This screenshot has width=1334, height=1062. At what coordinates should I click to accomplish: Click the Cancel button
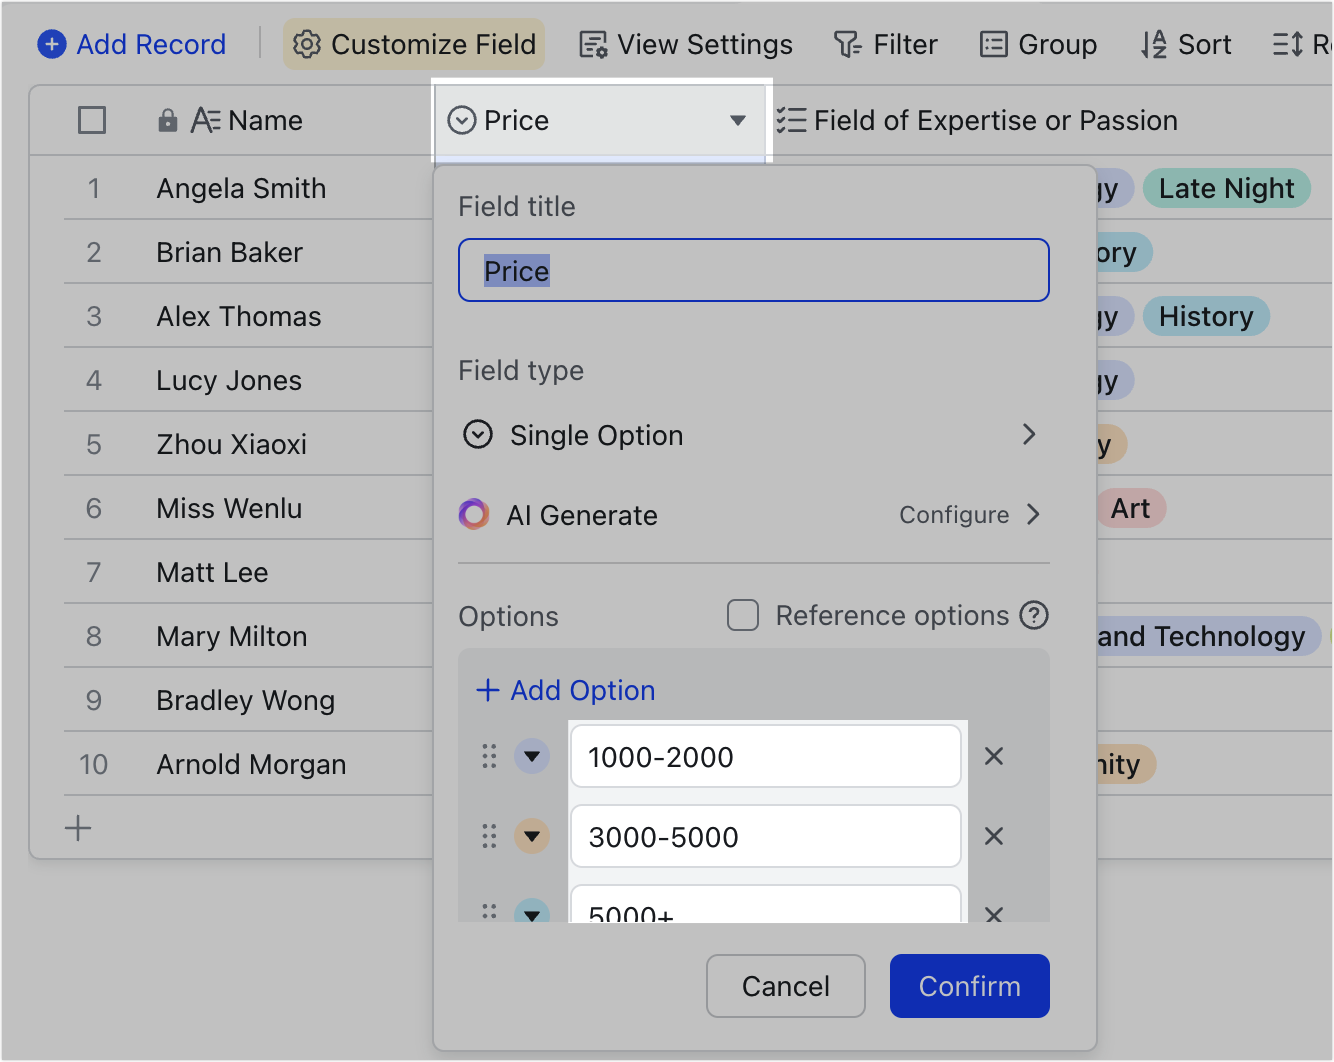[786, 986]
